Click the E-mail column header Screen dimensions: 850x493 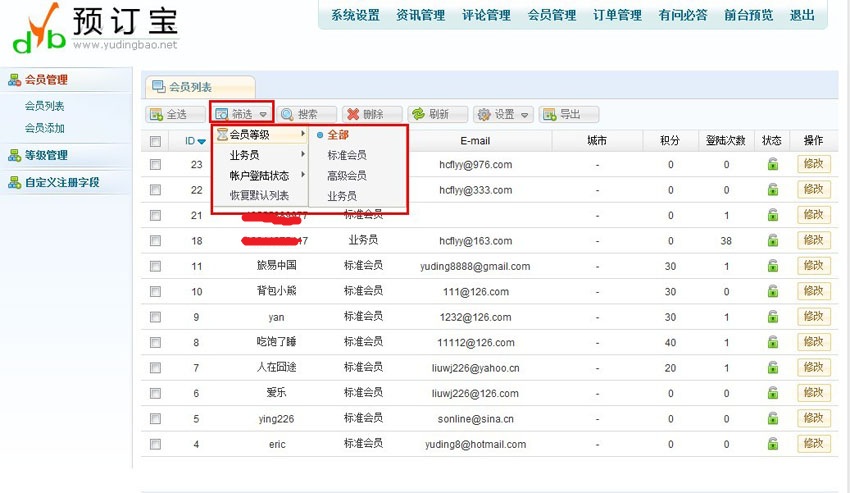(x=475, y=141)
